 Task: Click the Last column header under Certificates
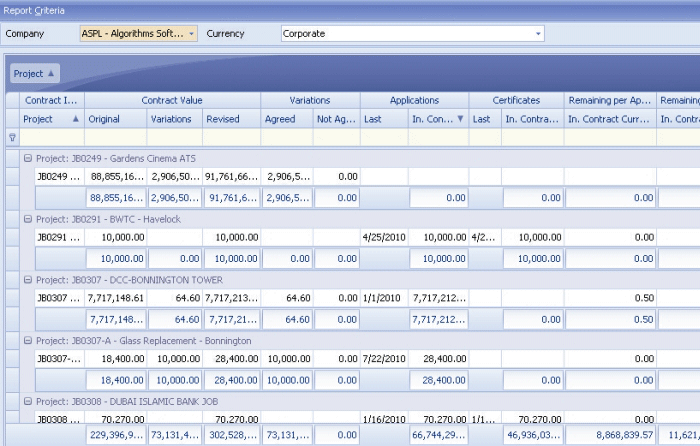(x=485, y=119)
